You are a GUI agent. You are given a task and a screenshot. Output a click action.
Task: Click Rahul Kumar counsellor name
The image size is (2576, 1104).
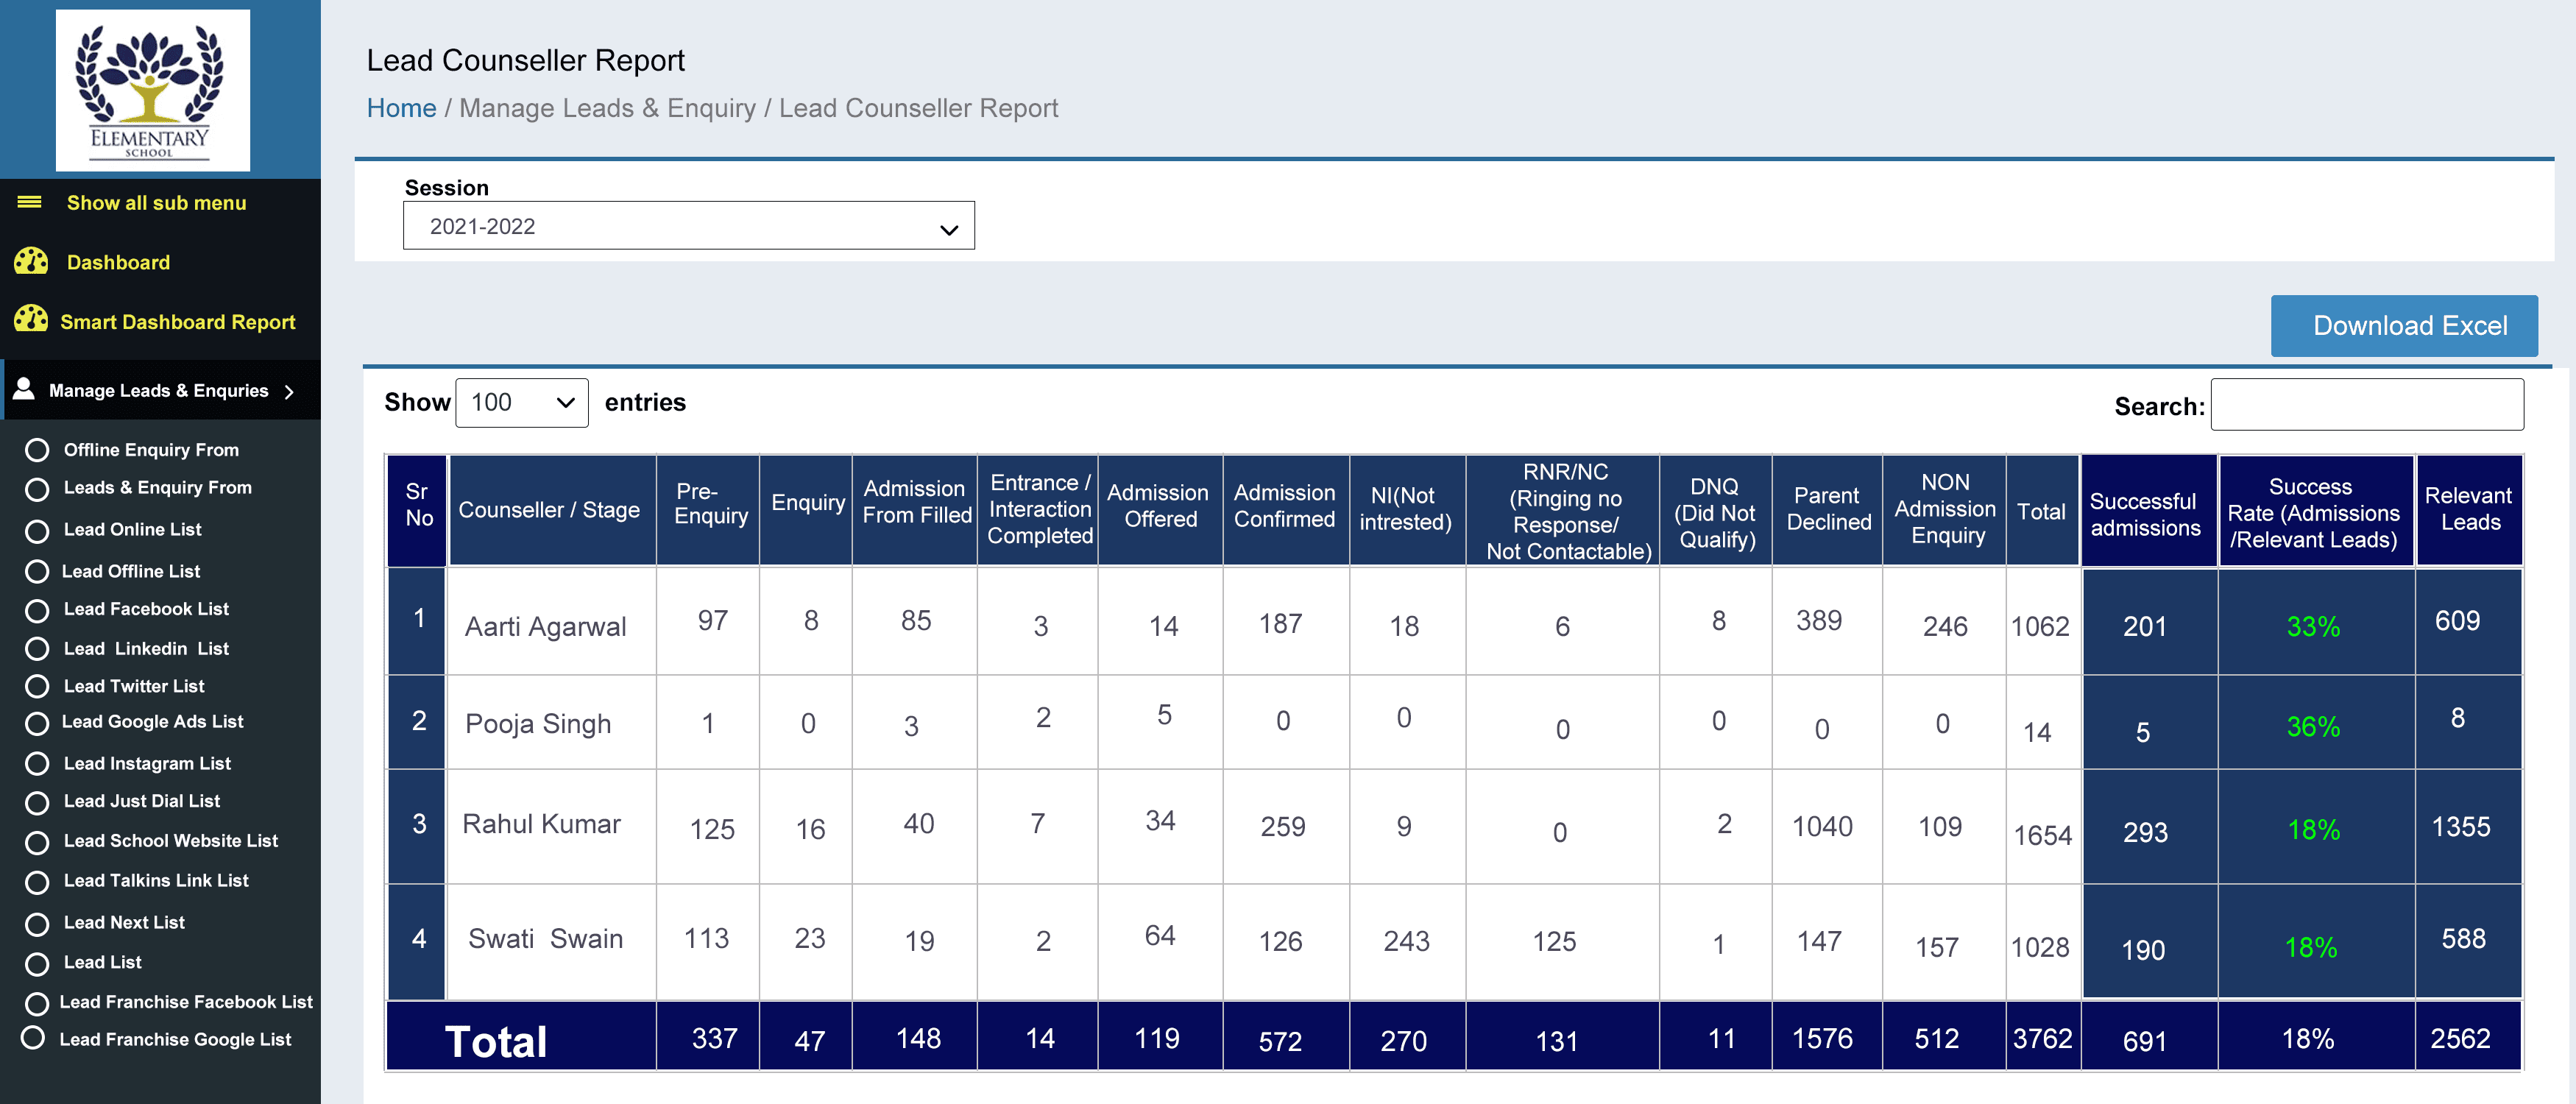click(x=541, y=824)
